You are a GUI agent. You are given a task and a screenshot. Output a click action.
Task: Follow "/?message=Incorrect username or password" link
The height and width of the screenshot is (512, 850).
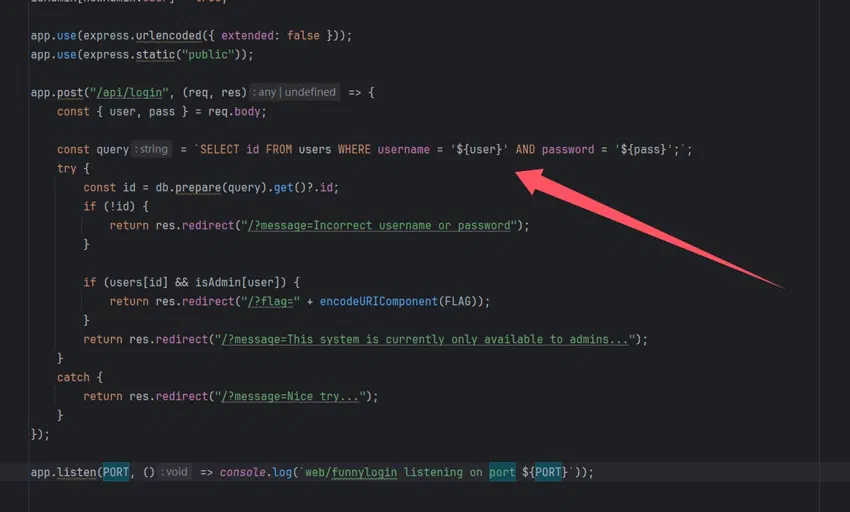point(379,226)
